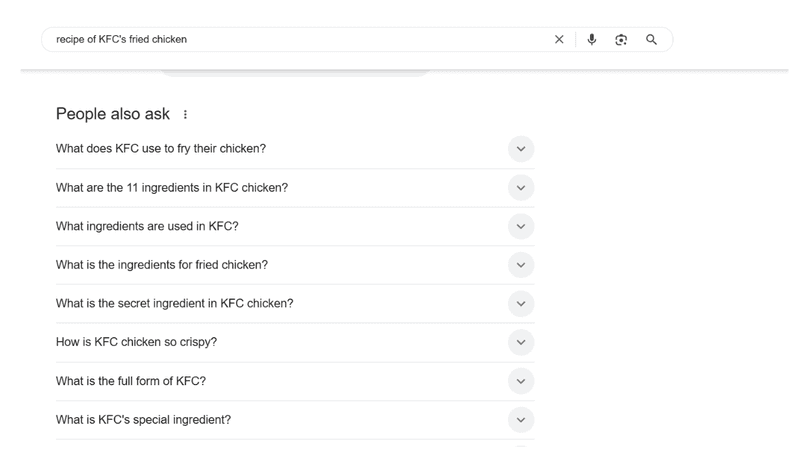800x457 pixels.
Task: Select question "What is the full form of KFC?"
Action: (x=131, y=381)
